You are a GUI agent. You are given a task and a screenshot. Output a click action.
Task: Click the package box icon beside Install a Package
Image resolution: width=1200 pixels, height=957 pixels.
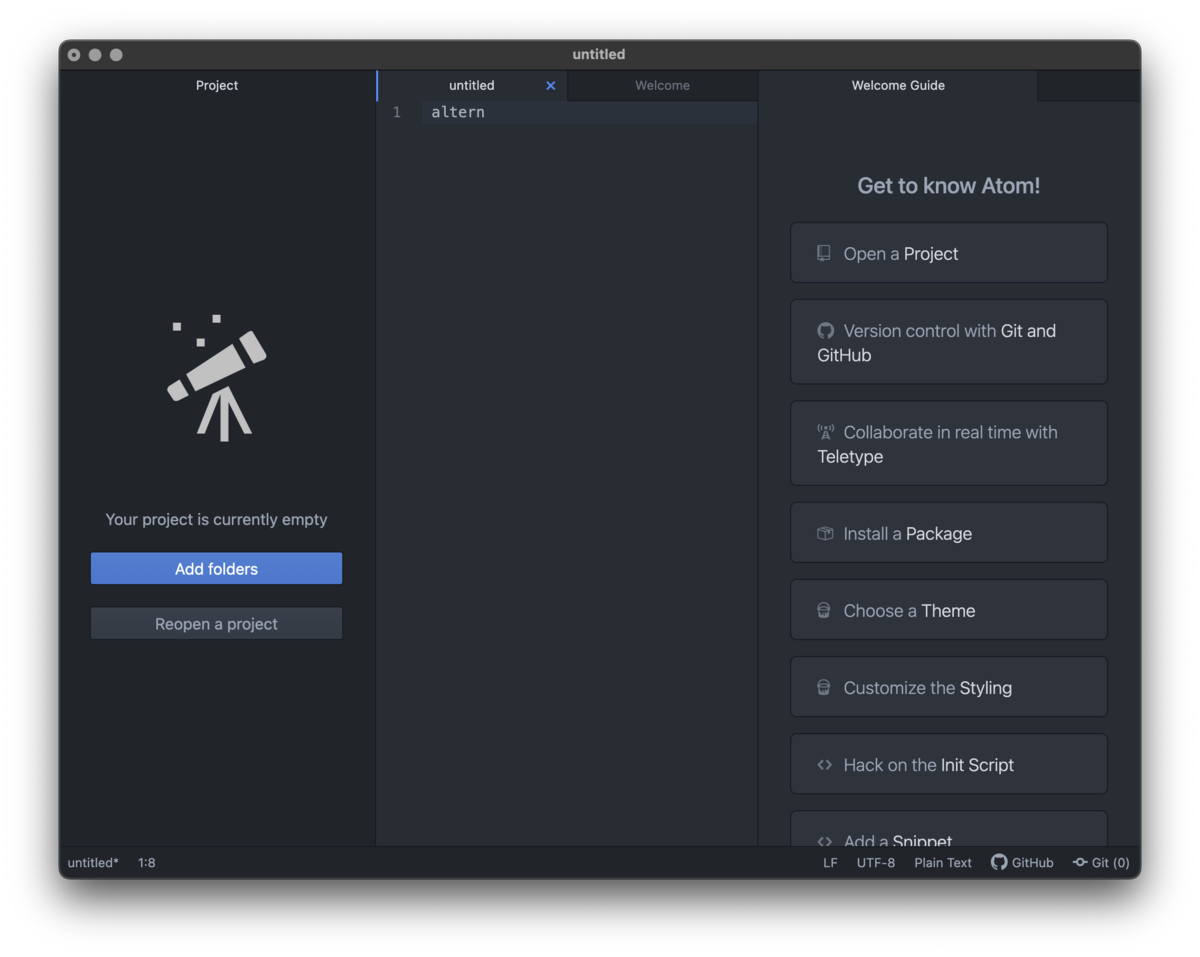825,533
